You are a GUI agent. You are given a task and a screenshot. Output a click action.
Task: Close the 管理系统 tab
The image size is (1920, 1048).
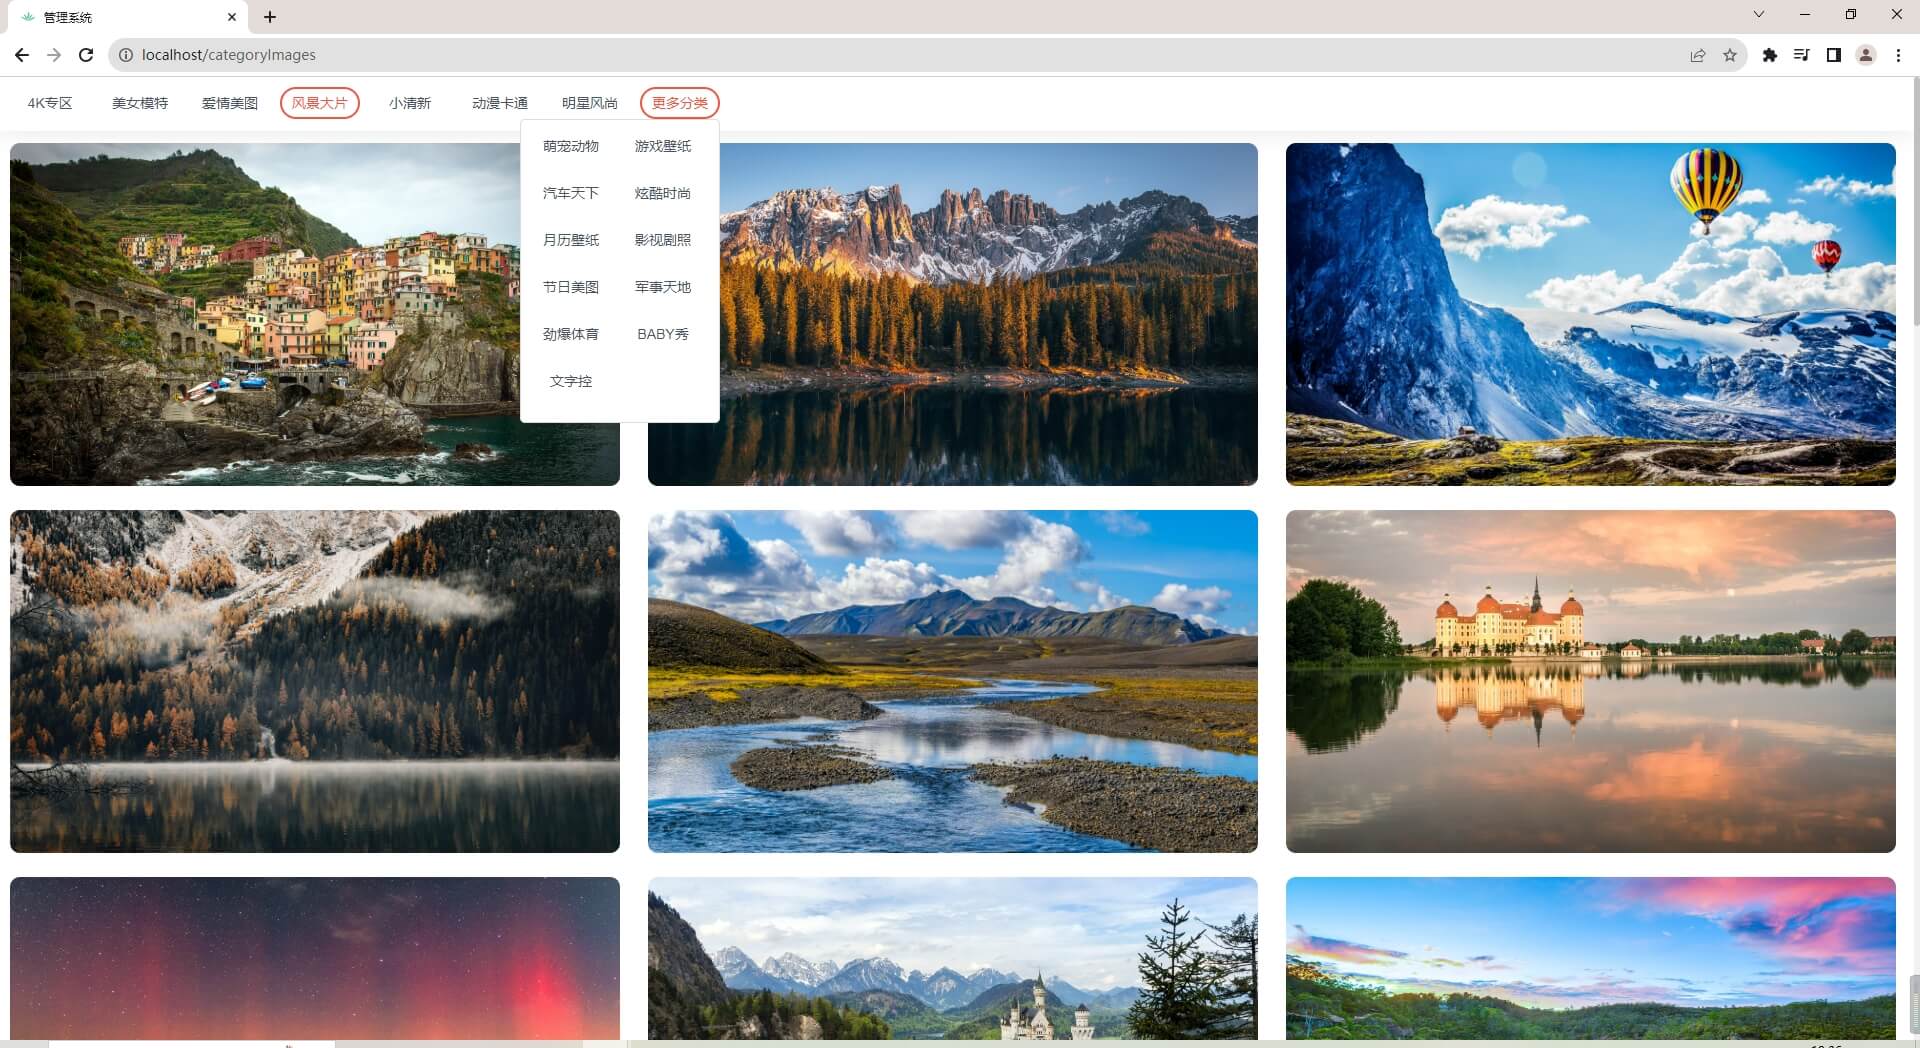232,17
